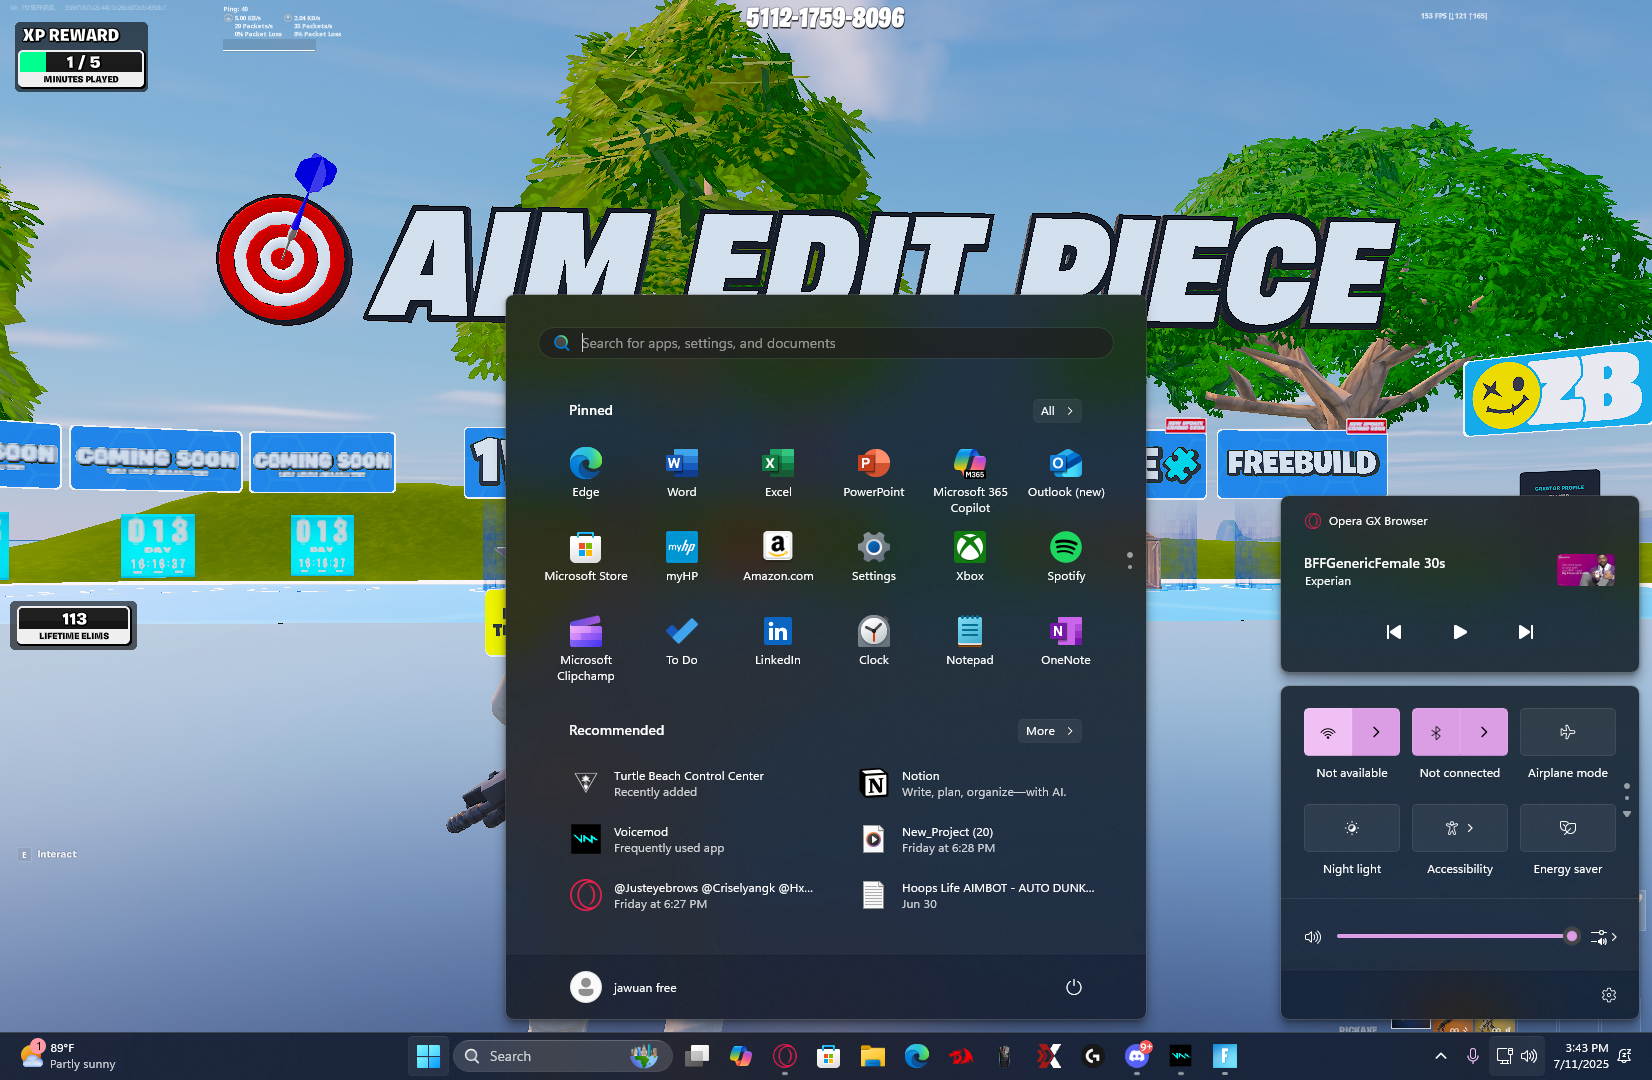Open Task View on the taskbar
Image resolution: width=1652 pixels, height=1080 pixels.
point(697,1056)
